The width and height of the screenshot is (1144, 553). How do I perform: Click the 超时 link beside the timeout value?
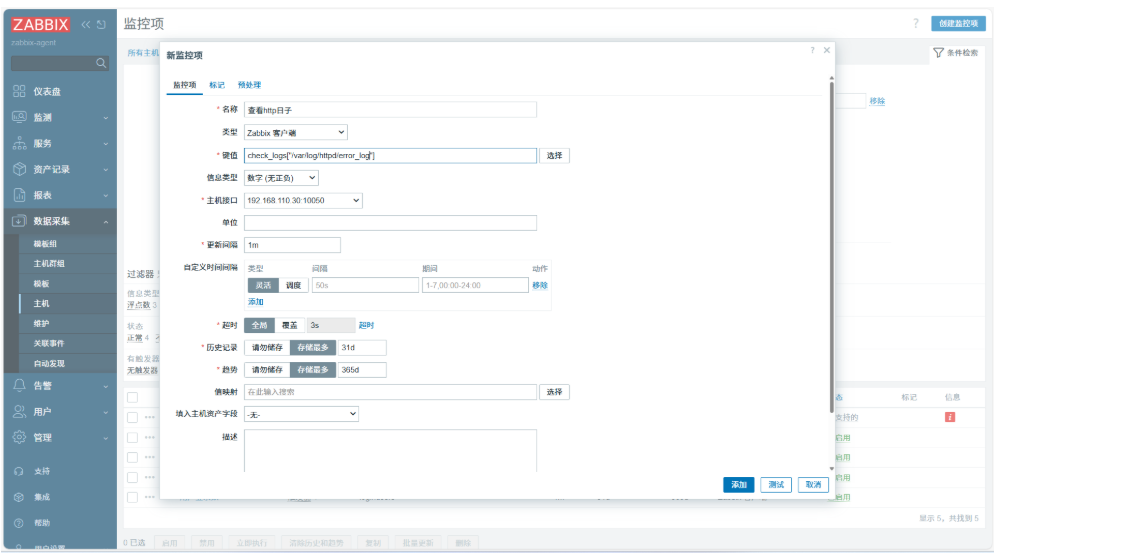click(366, 325)
